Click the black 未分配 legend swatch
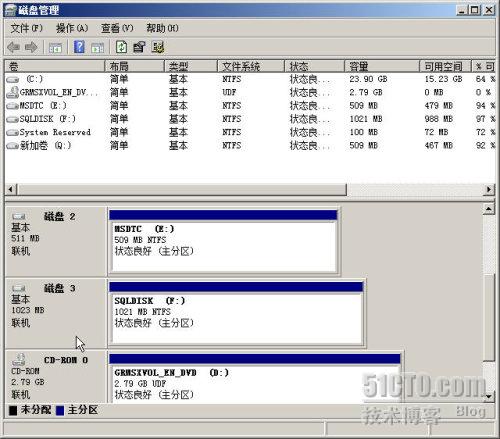 tap(13, 411)
